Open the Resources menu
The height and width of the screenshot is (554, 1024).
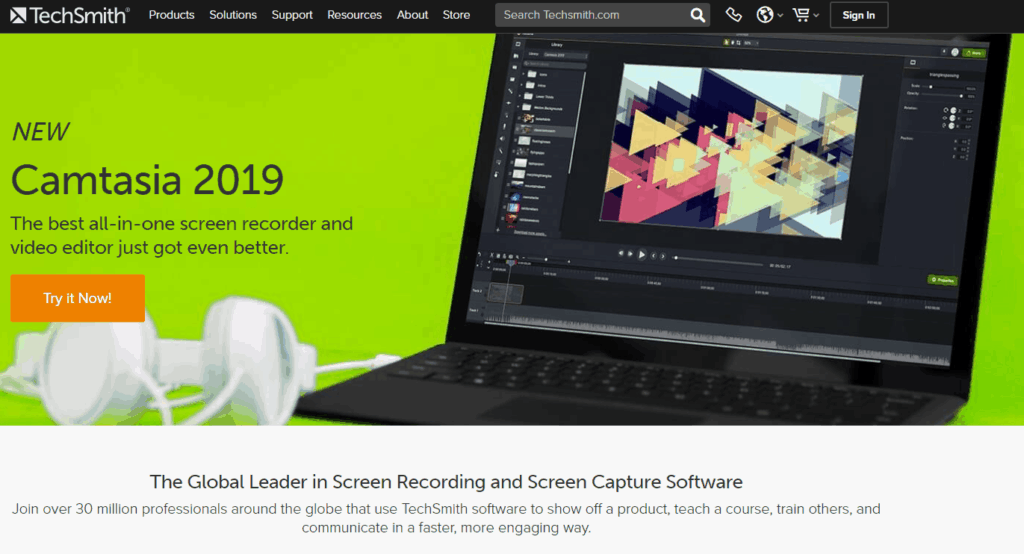coord(355,15)
